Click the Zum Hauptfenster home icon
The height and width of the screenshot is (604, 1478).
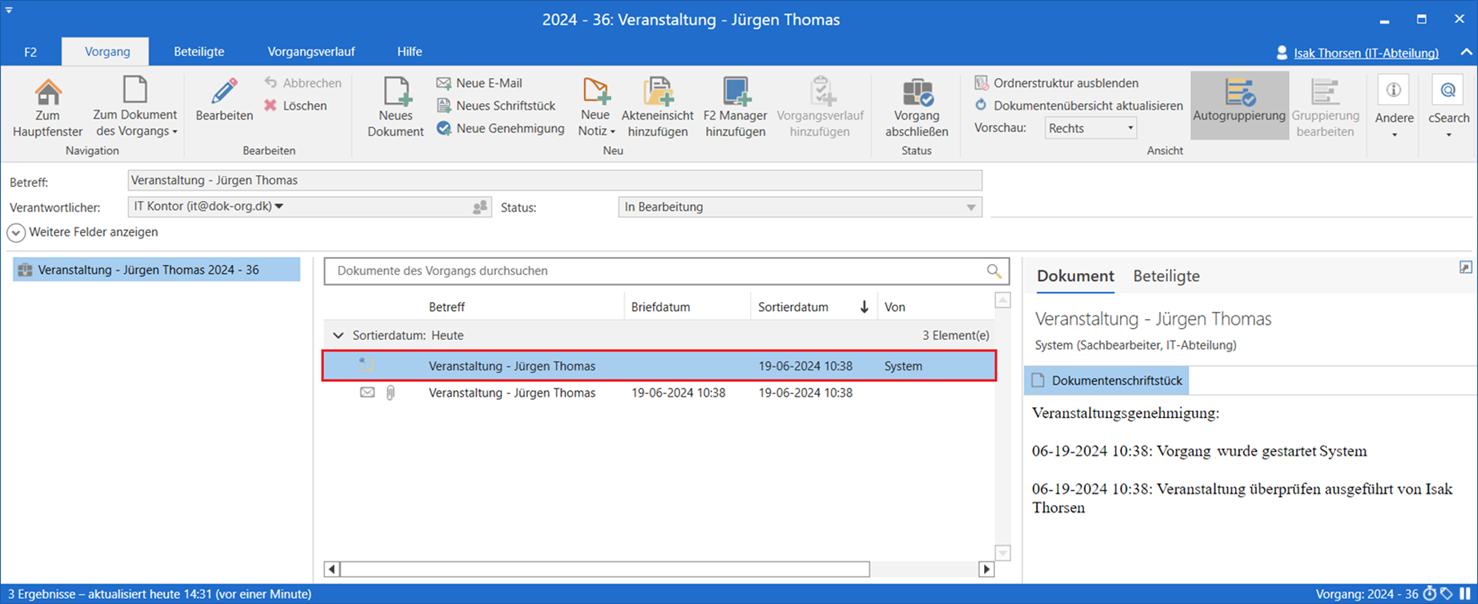47,94
